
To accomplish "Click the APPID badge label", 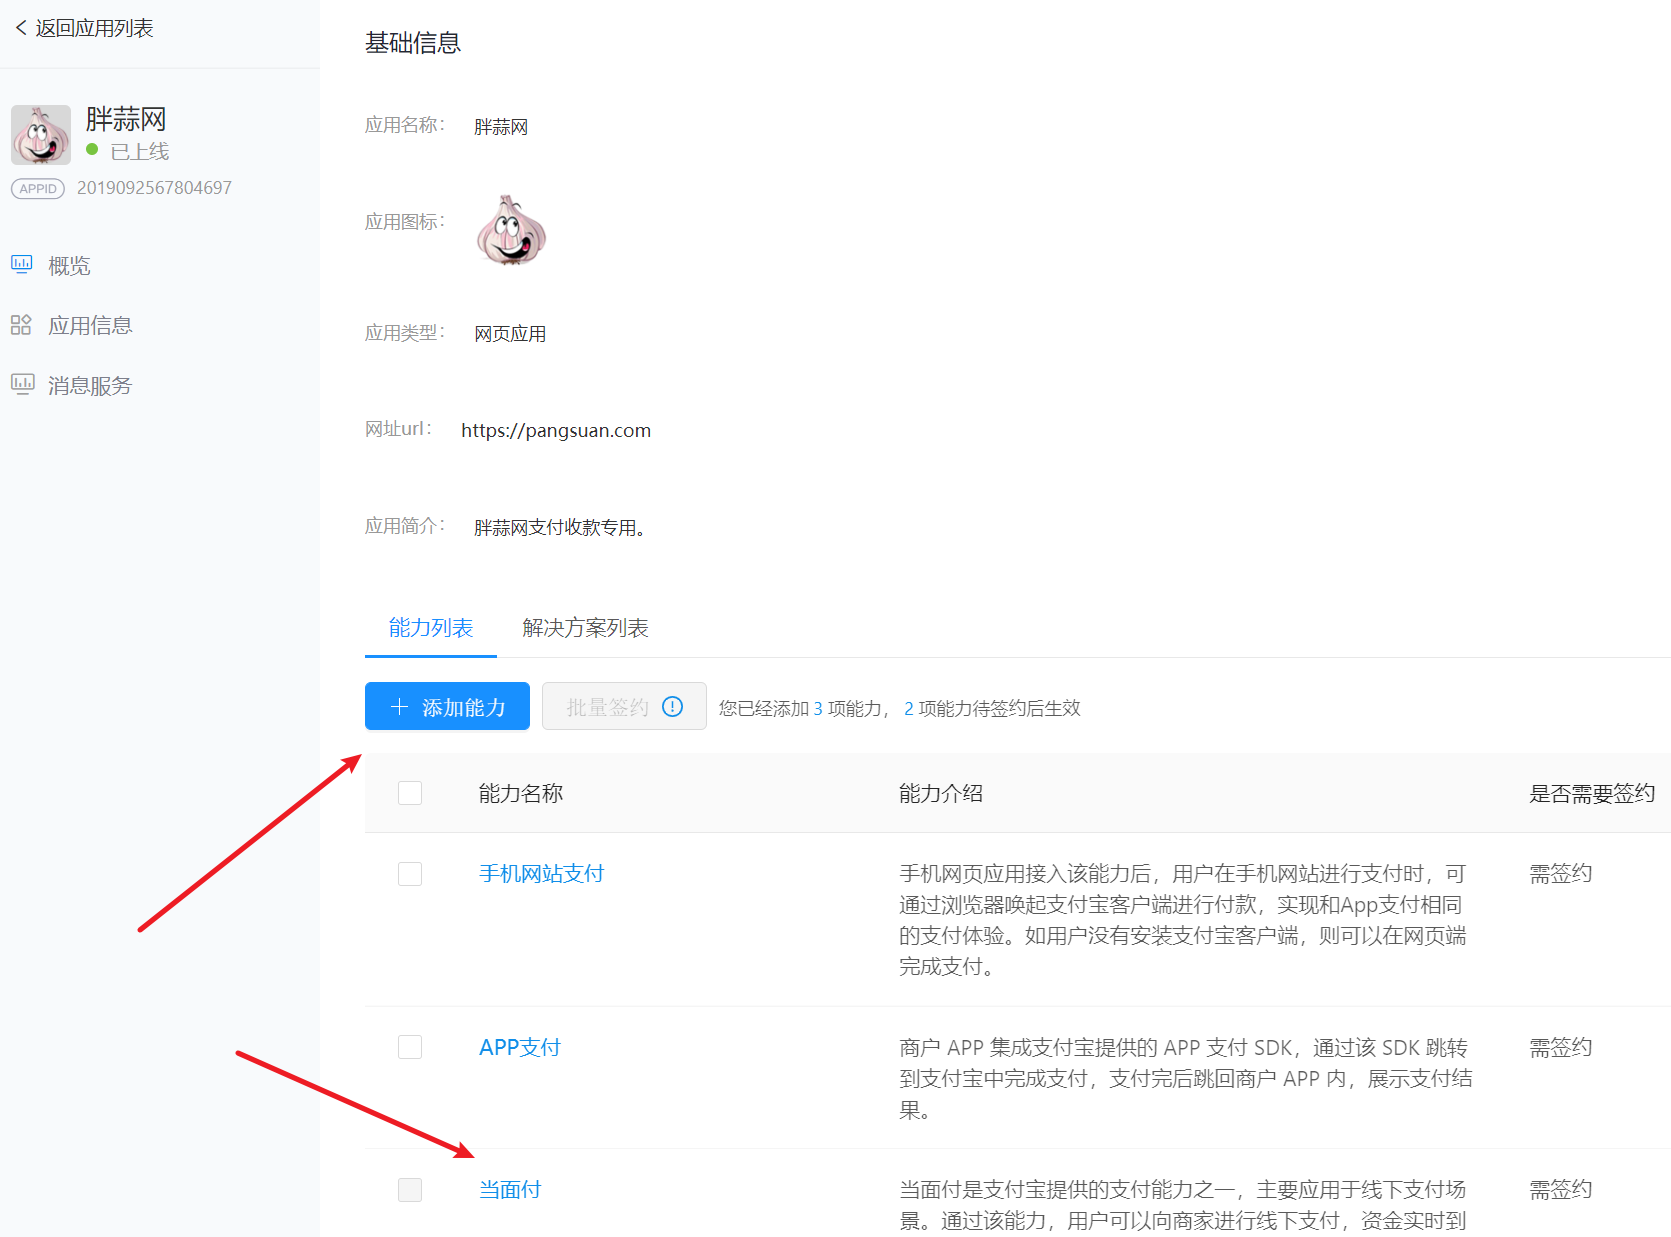I will [x=38, y=188].
